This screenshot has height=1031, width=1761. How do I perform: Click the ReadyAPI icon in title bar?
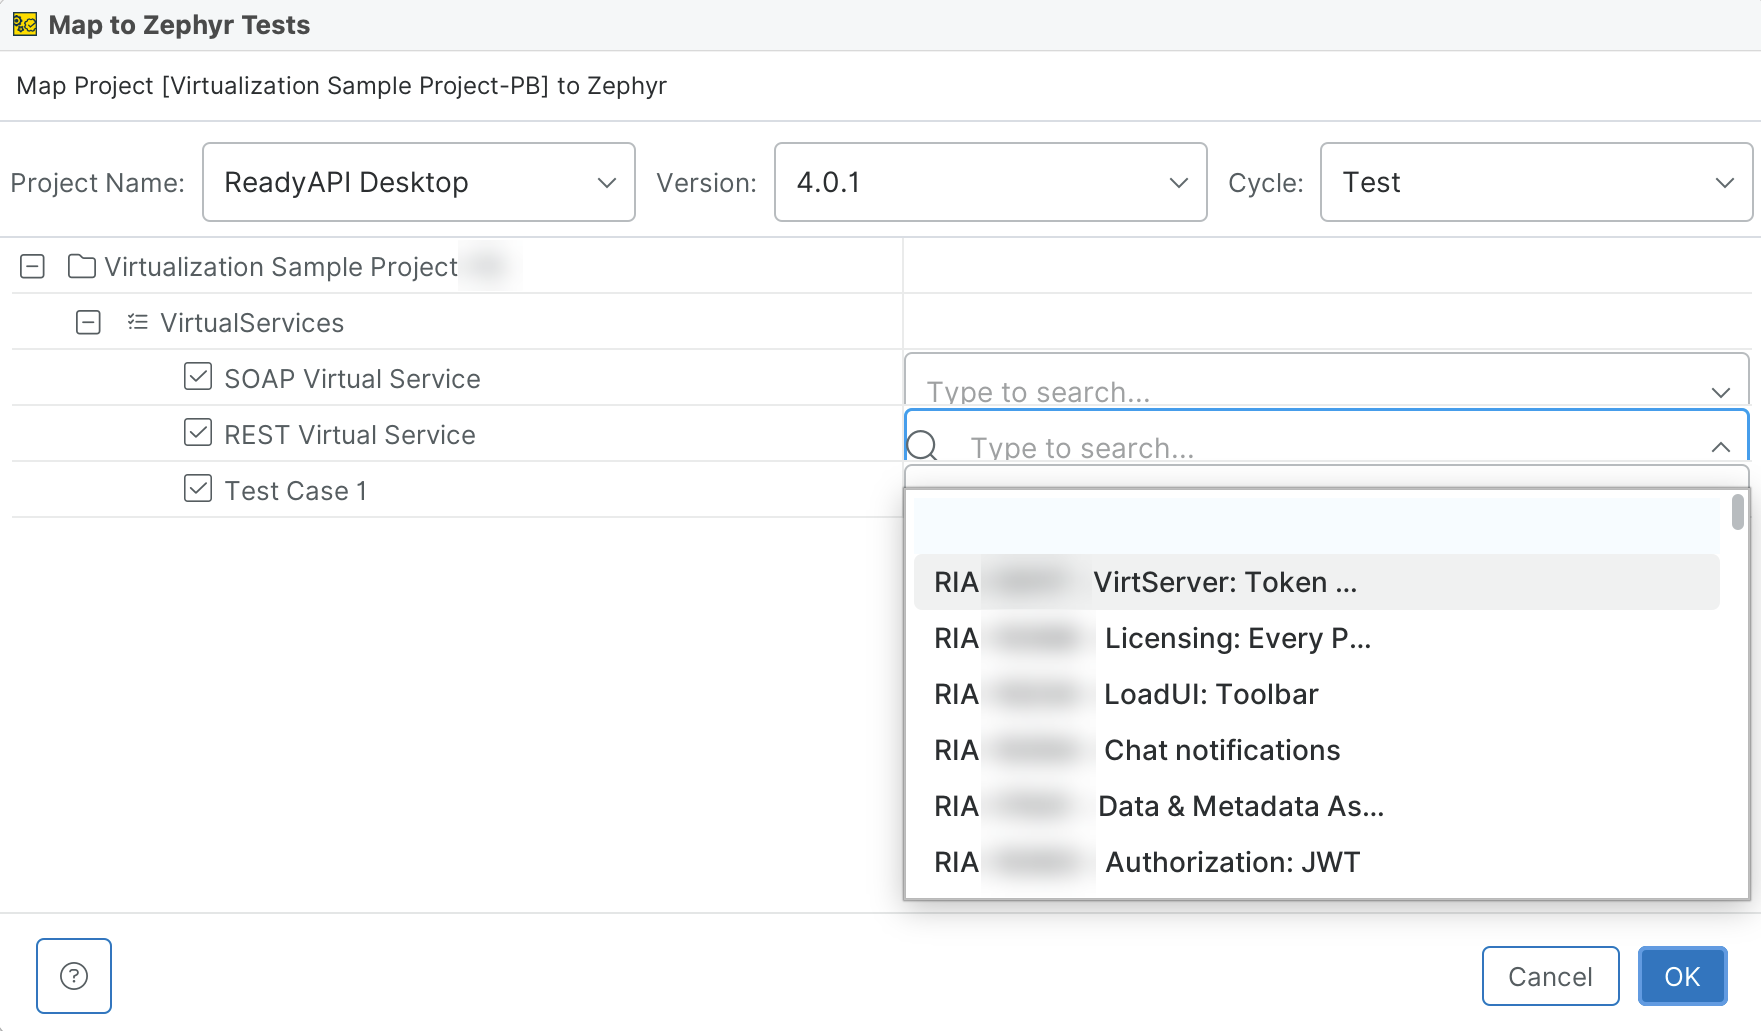coord(25,25)
